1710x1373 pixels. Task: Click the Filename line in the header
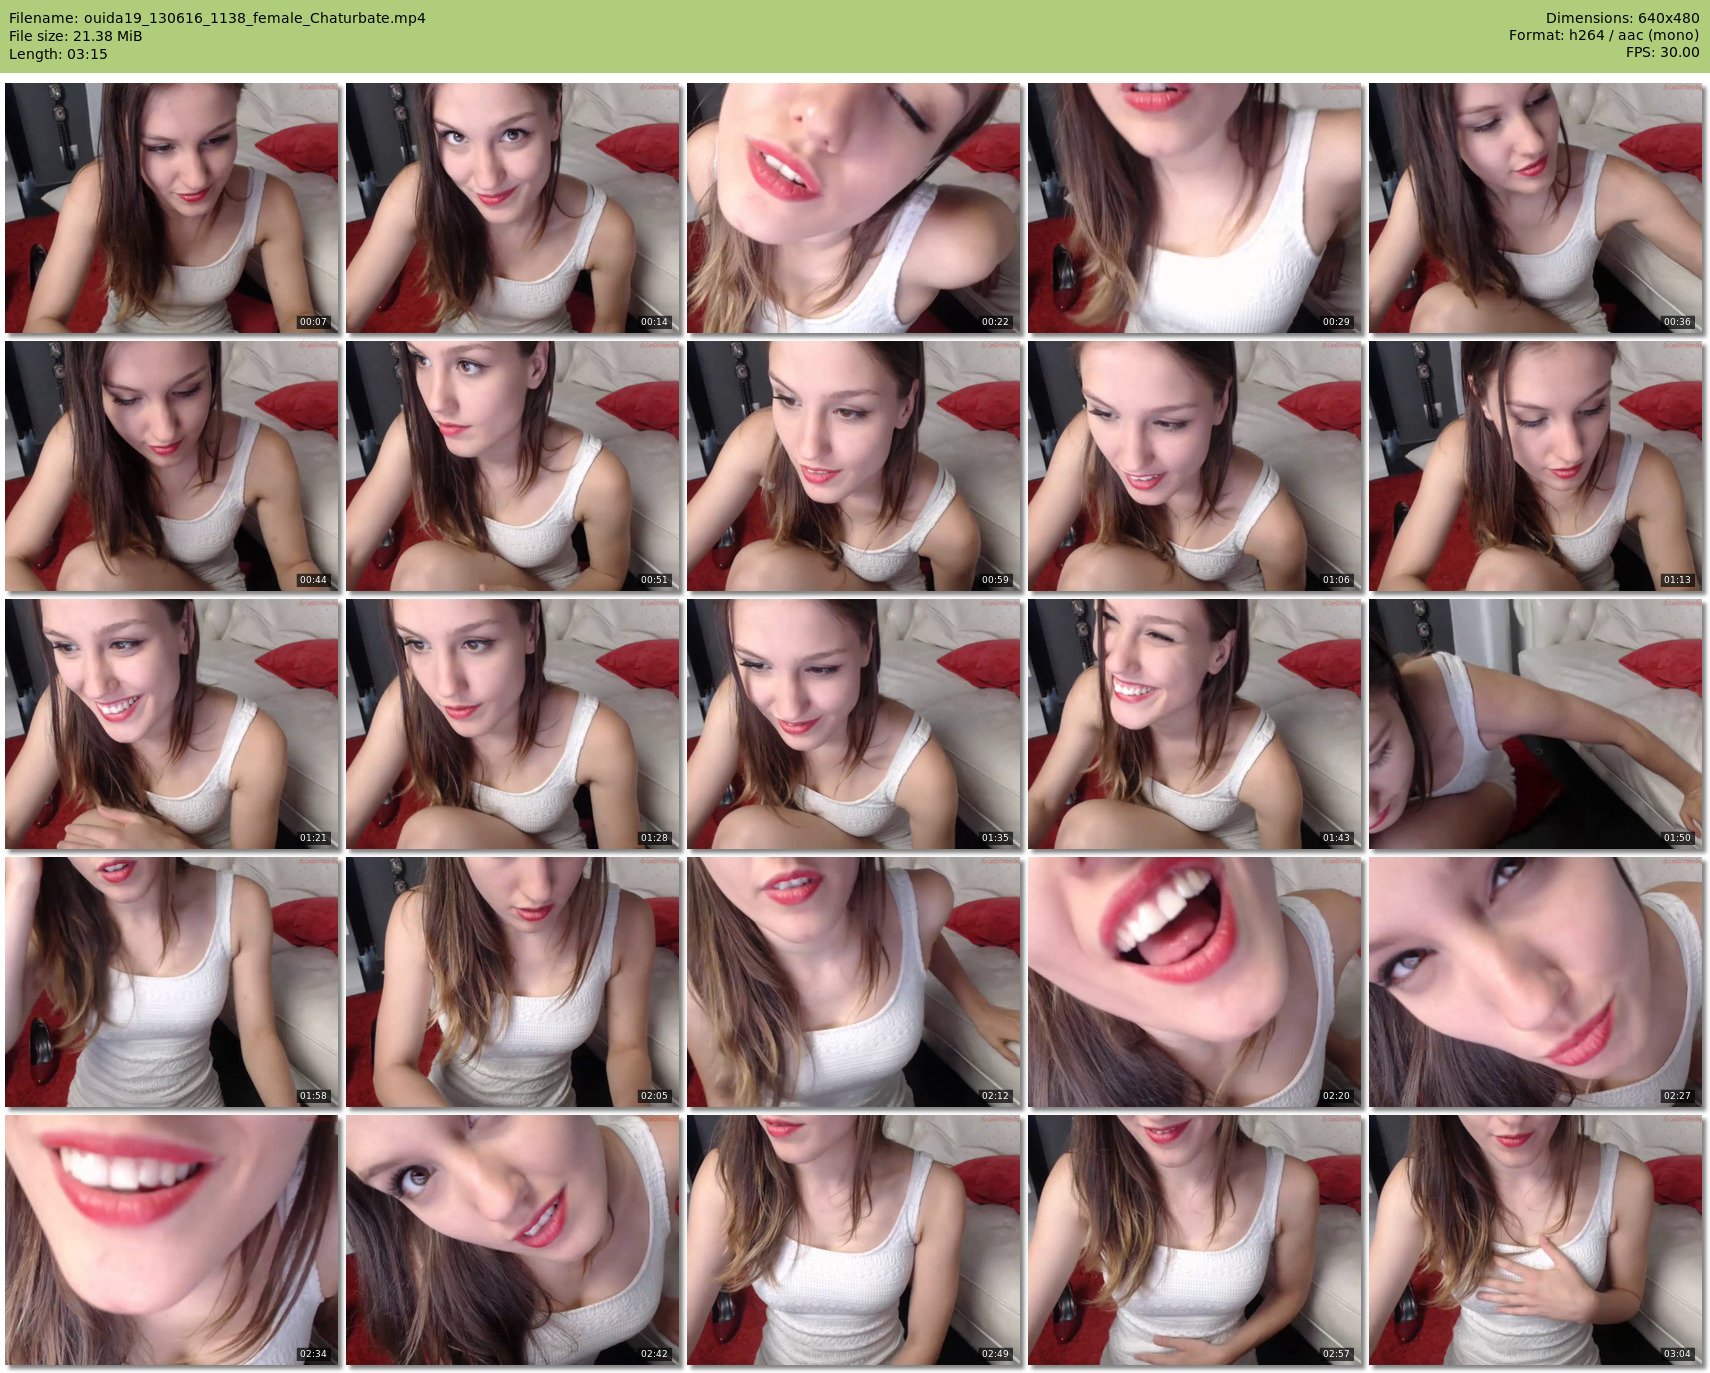click(217, 18)
